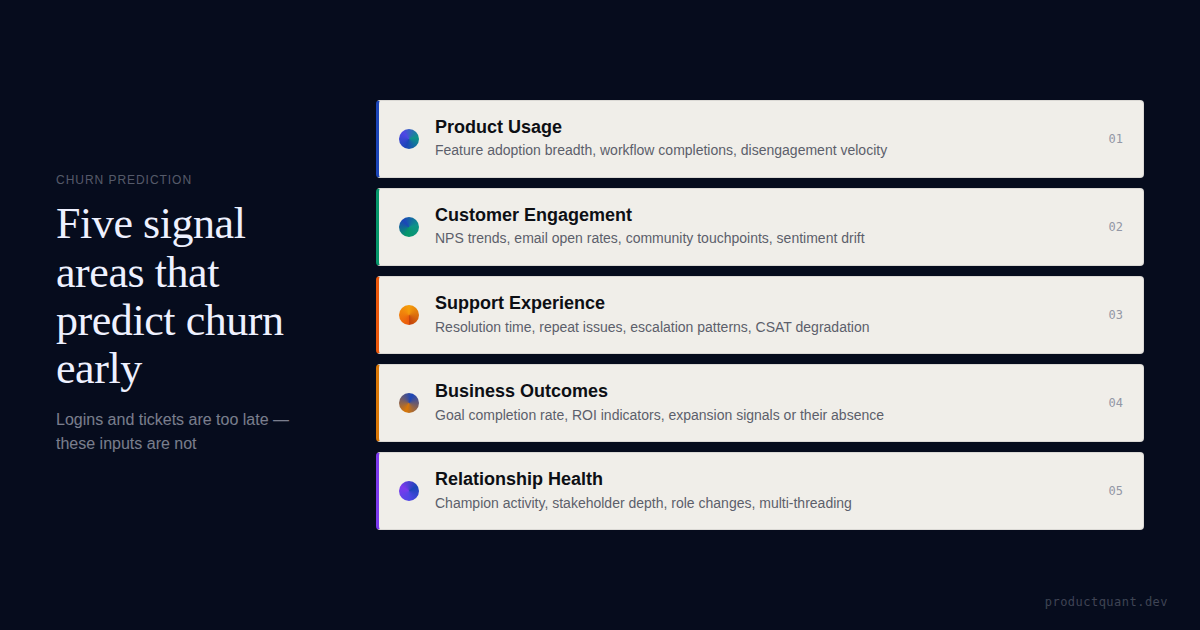The image size is (1200, 630).
Task: Click the Feature adoption breadth description text
Action: 661,151
